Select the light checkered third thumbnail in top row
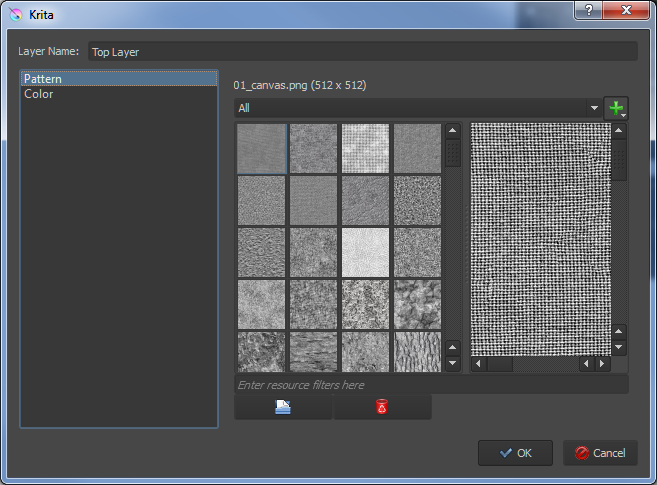 (x=365, y=149)
